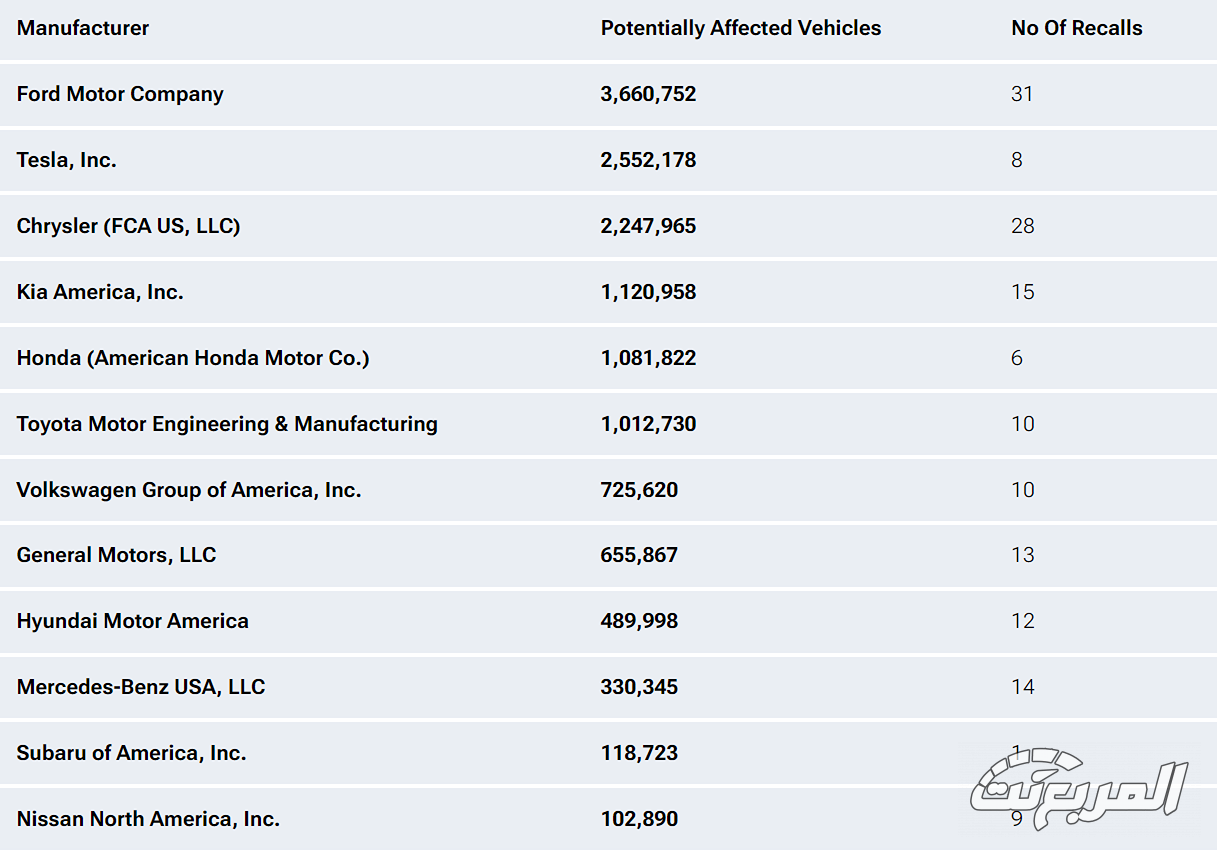Select the Hyundai Motor America cell

pyautogui.click(x=132, y=621)
